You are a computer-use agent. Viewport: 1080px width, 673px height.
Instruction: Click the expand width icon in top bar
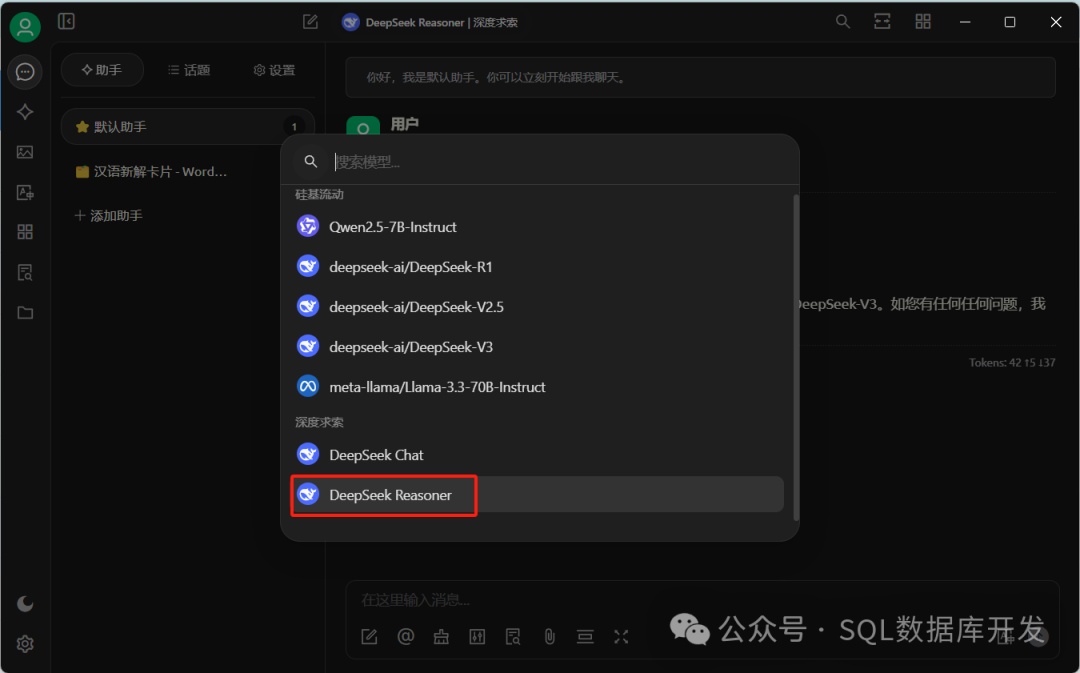coord(882,21)
